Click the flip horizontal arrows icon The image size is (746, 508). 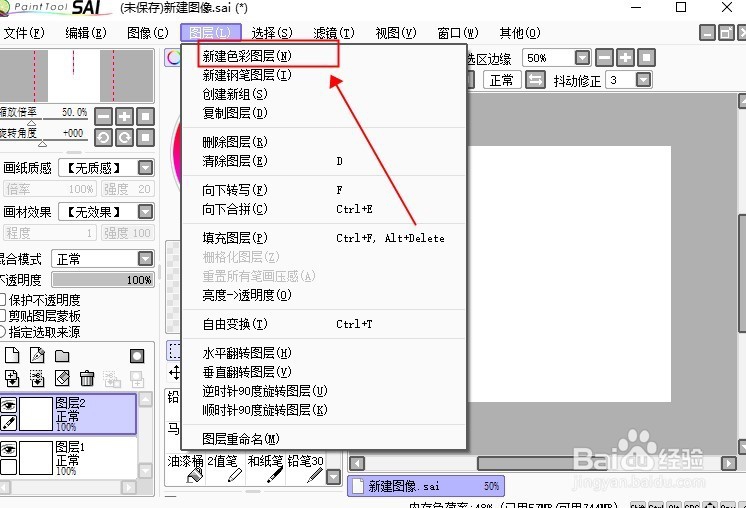[535, 80]
